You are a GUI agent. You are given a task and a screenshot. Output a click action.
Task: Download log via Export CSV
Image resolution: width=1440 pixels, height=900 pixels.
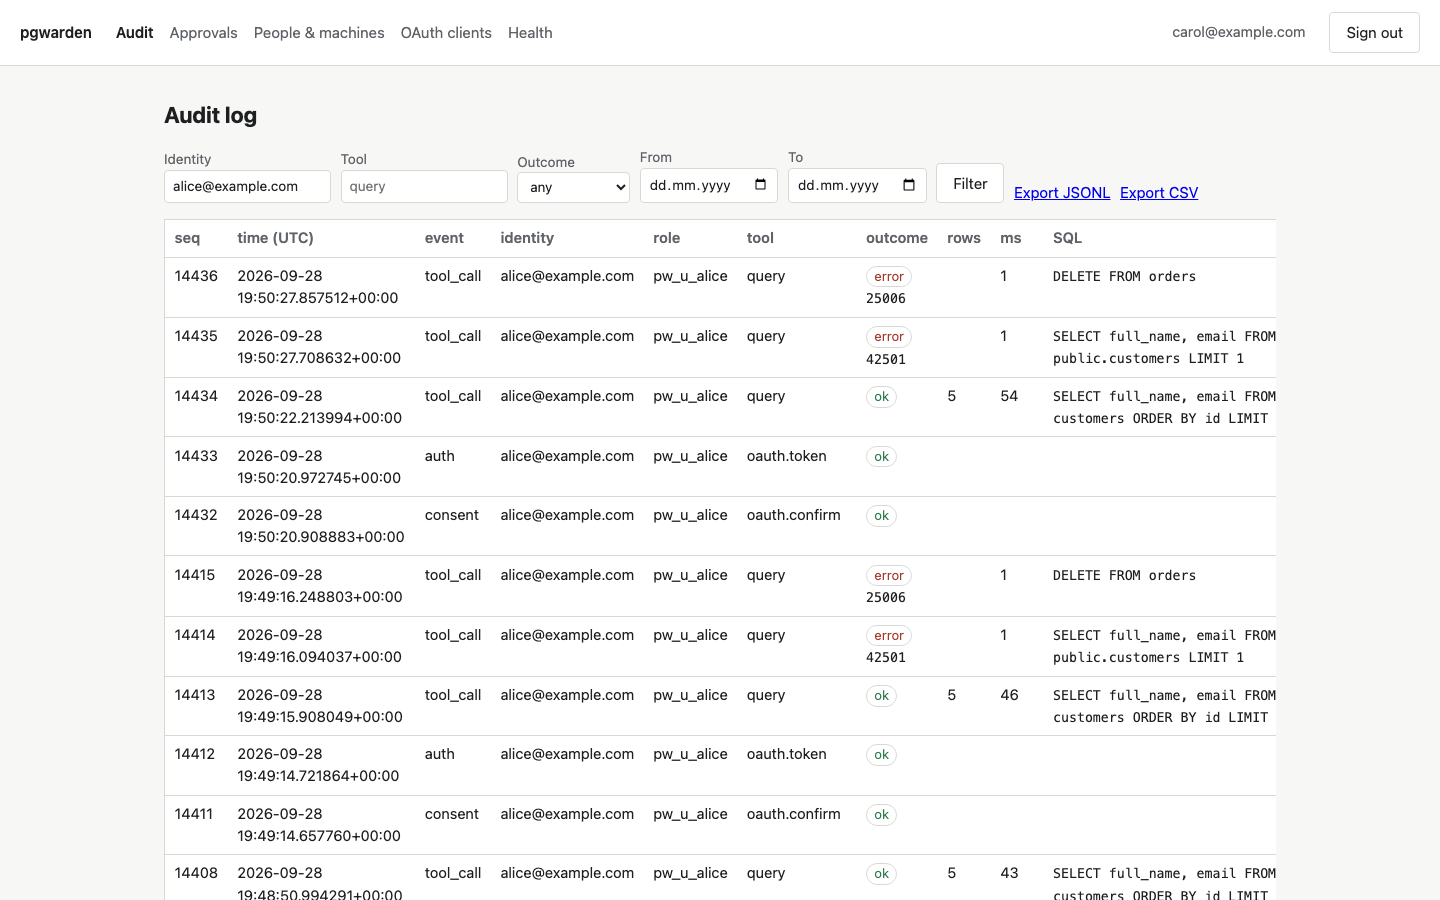(x=1159, y=192)
